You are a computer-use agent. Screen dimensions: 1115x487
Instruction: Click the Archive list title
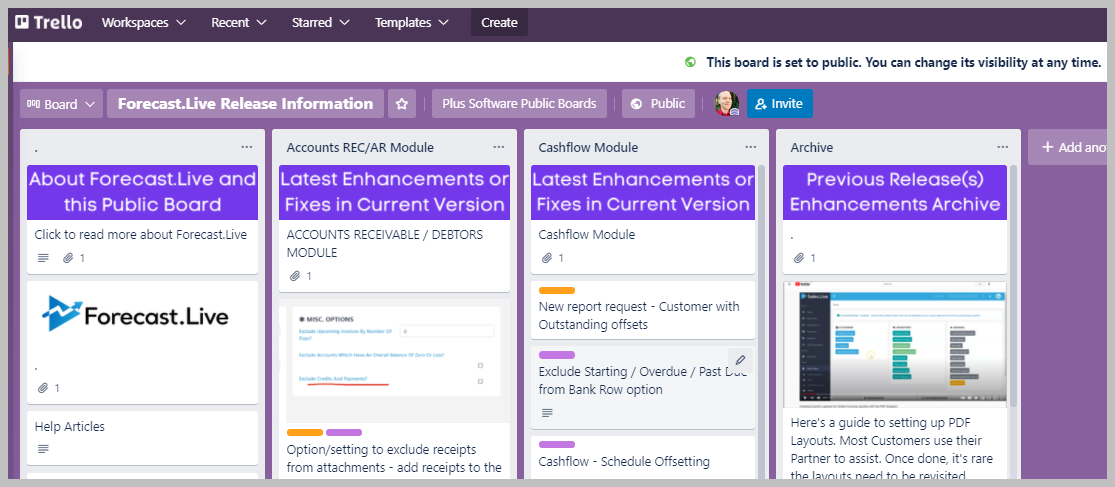coord(811,147)
